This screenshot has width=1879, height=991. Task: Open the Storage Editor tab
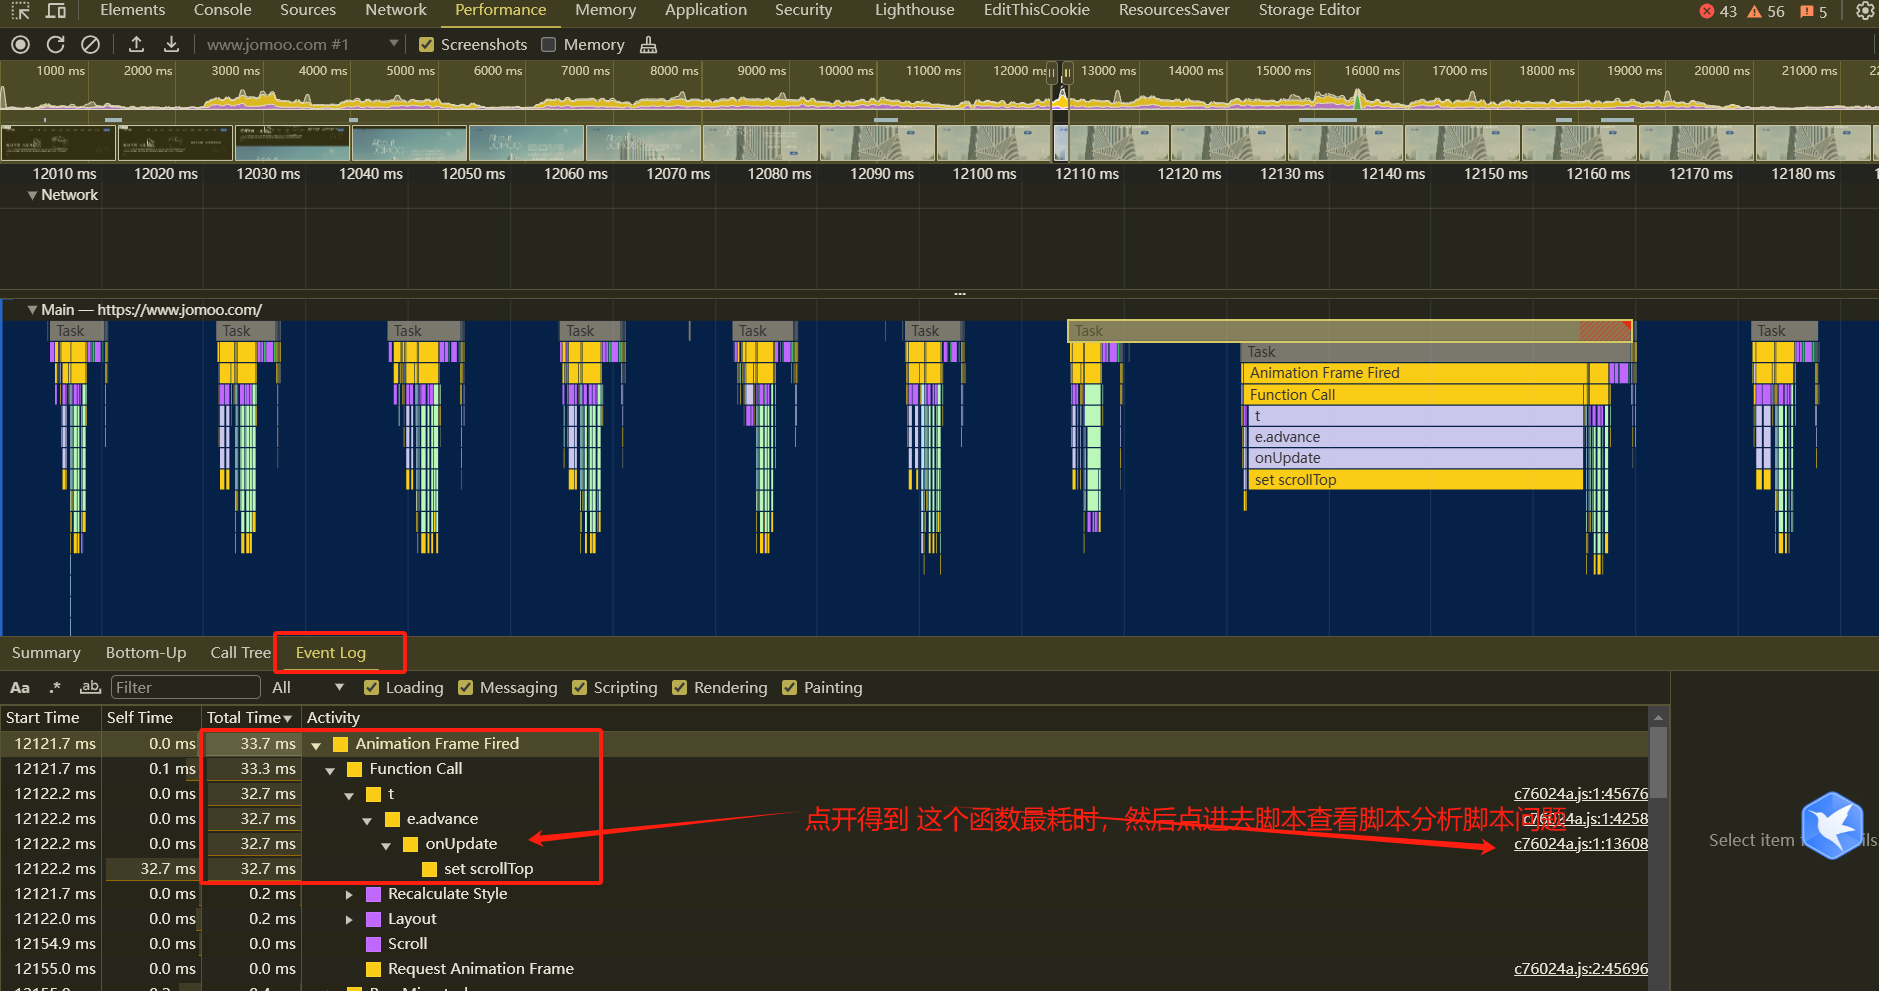pyautogui.click(x=1309, y=10)
